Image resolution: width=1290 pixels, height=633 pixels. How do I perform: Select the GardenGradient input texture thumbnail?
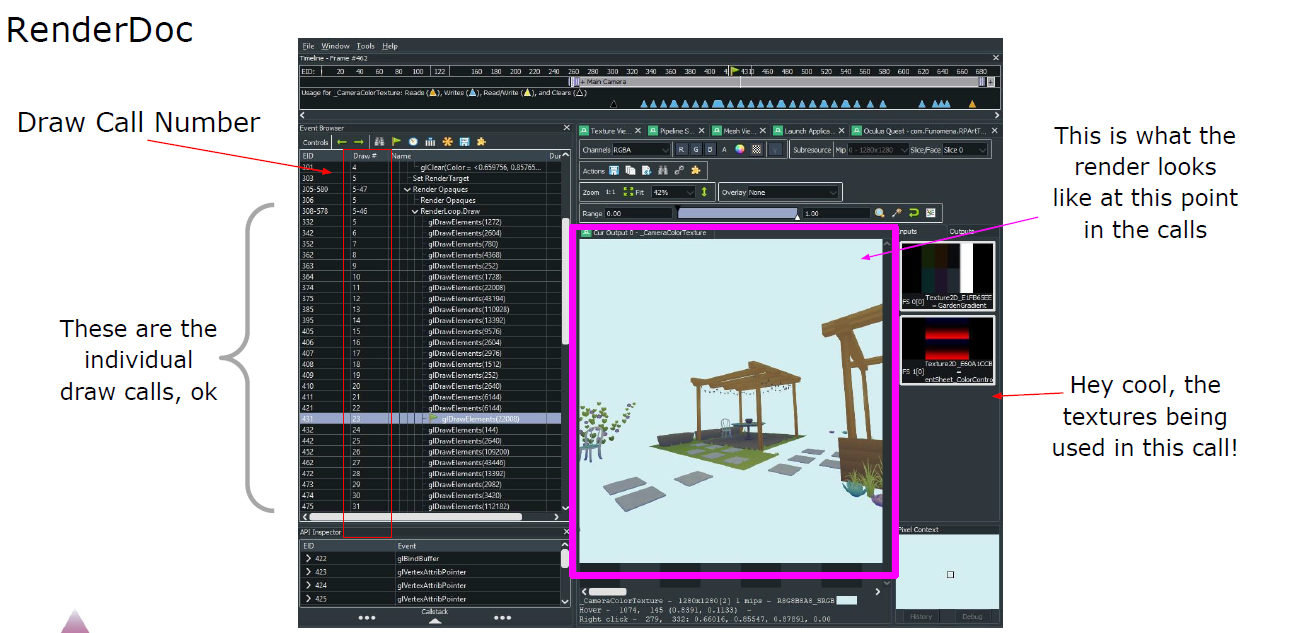click(x=947, y=275)
